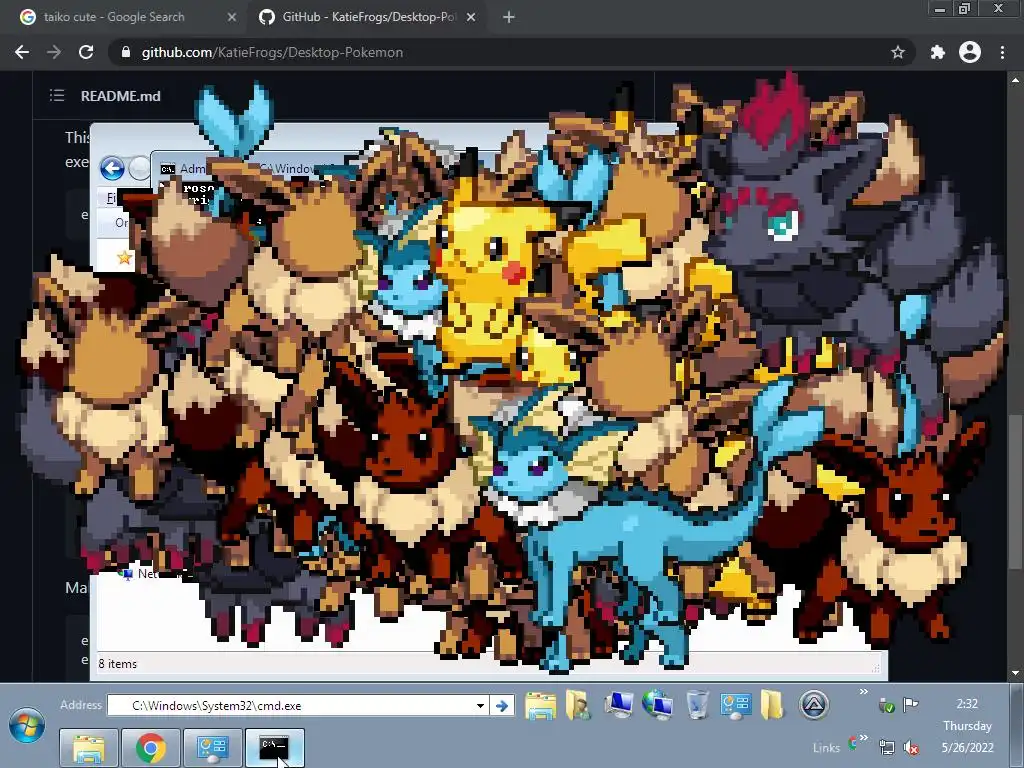Image resolution: width=1024 pixels, height=768 pixels.
Task: Open the Chrome profile avatar menu
Action: pyautogui.click(x=970, y=52)
